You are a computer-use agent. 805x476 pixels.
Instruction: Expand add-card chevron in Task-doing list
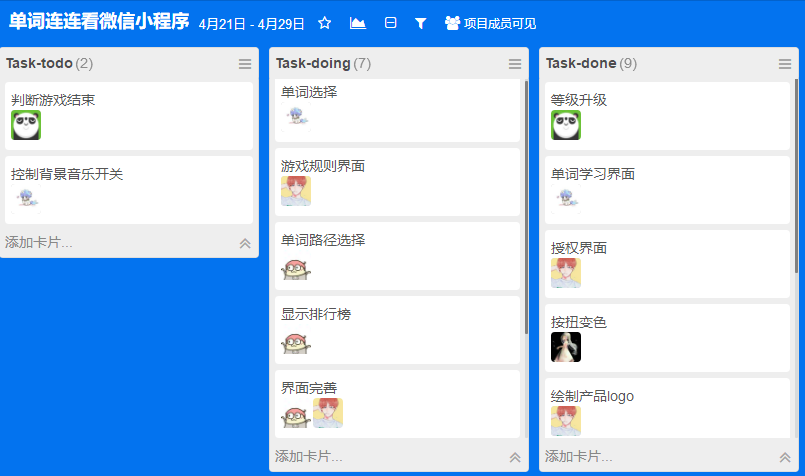515,457
